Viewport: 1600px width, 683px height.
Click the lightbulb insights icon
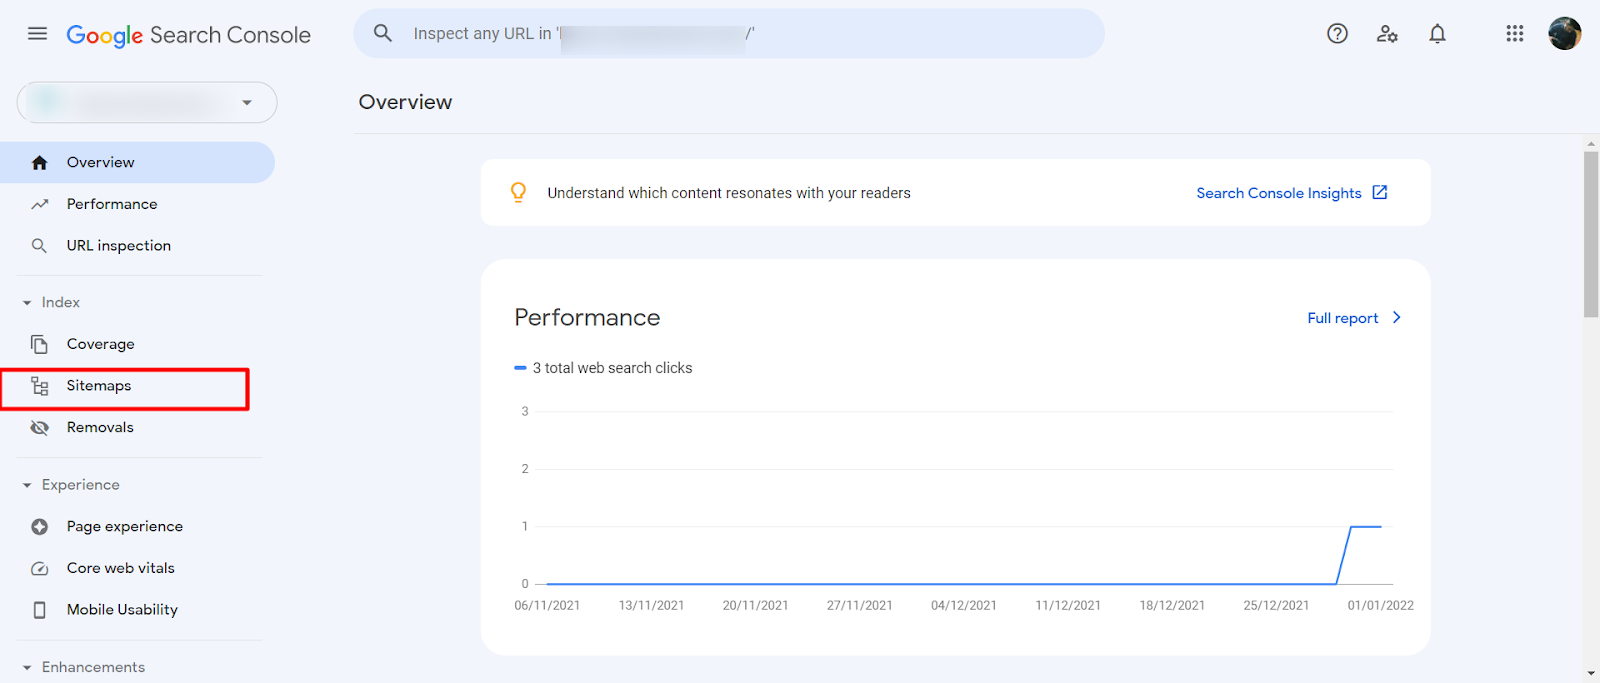pos(518,192)
